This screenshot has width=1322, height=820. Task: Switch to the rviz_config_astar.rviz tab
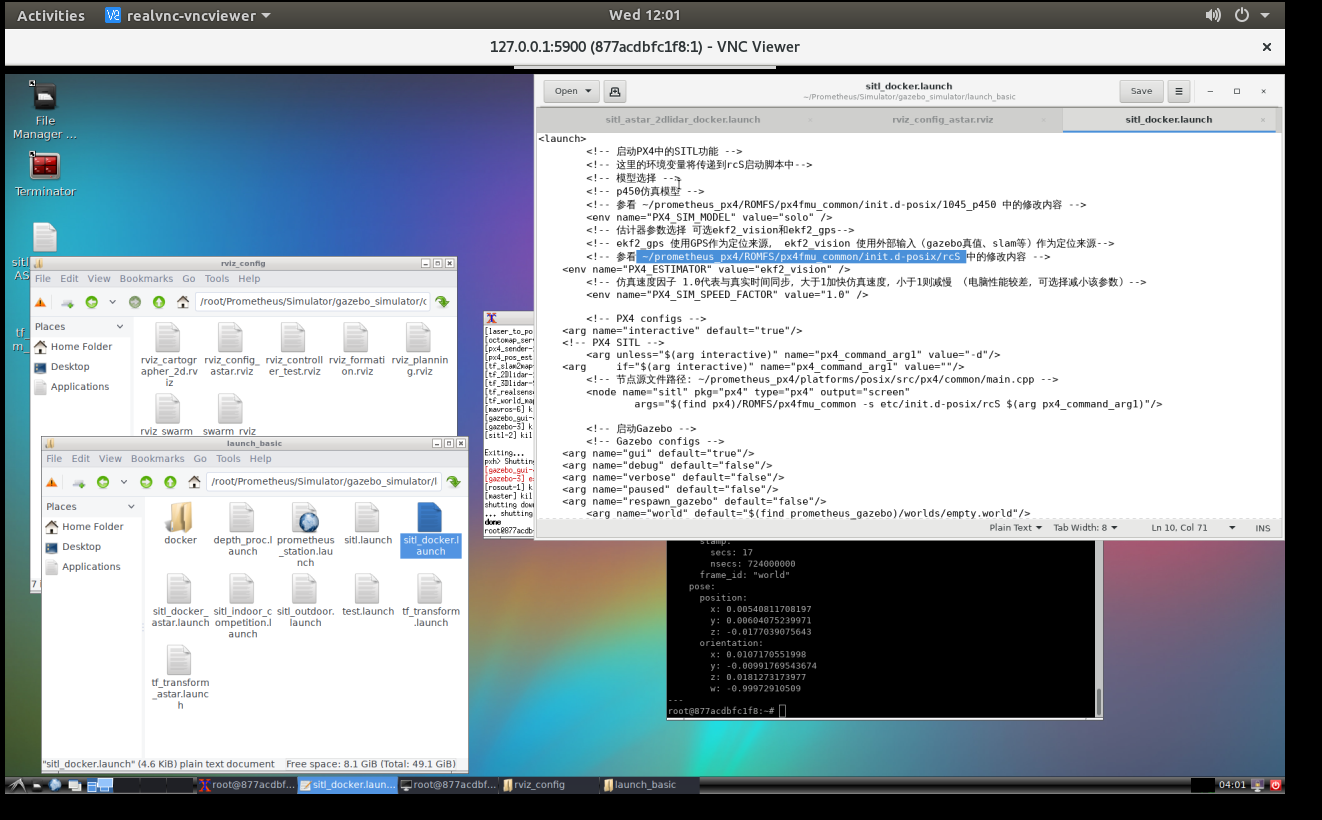[x=941, y=119]
